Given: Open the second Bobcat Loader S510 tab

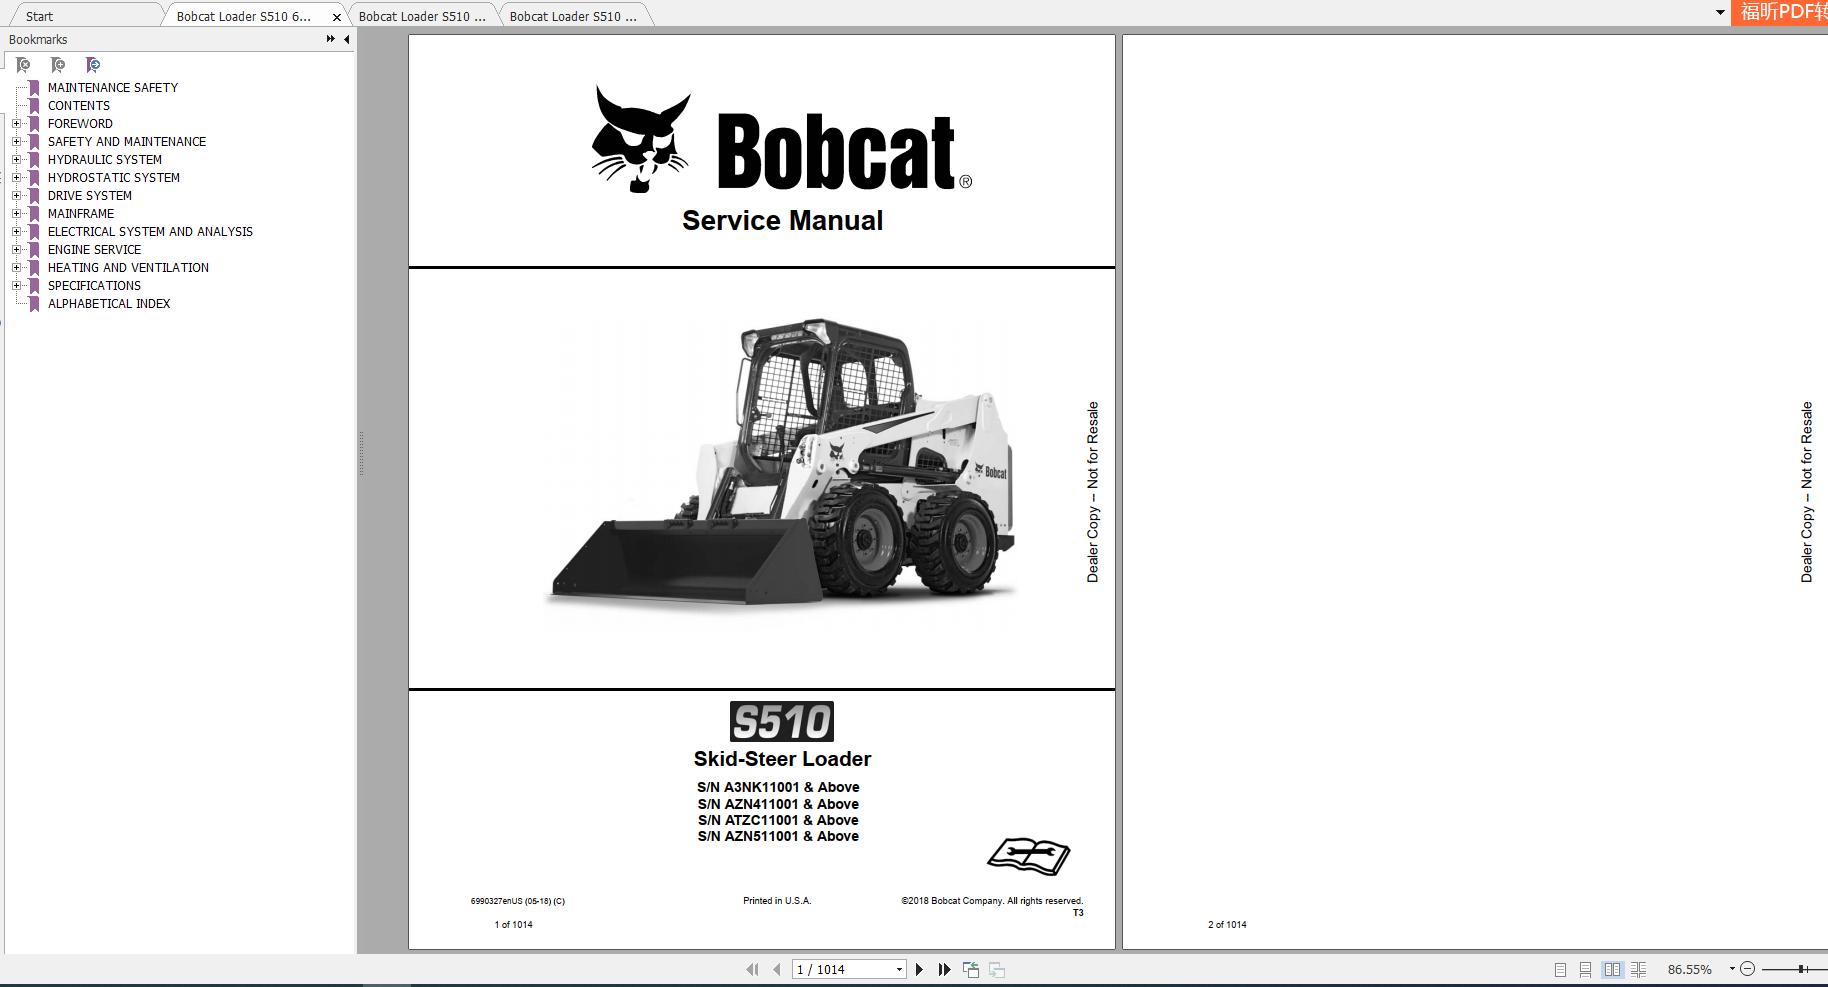Looking at the screenshot, I should point(422,16).
